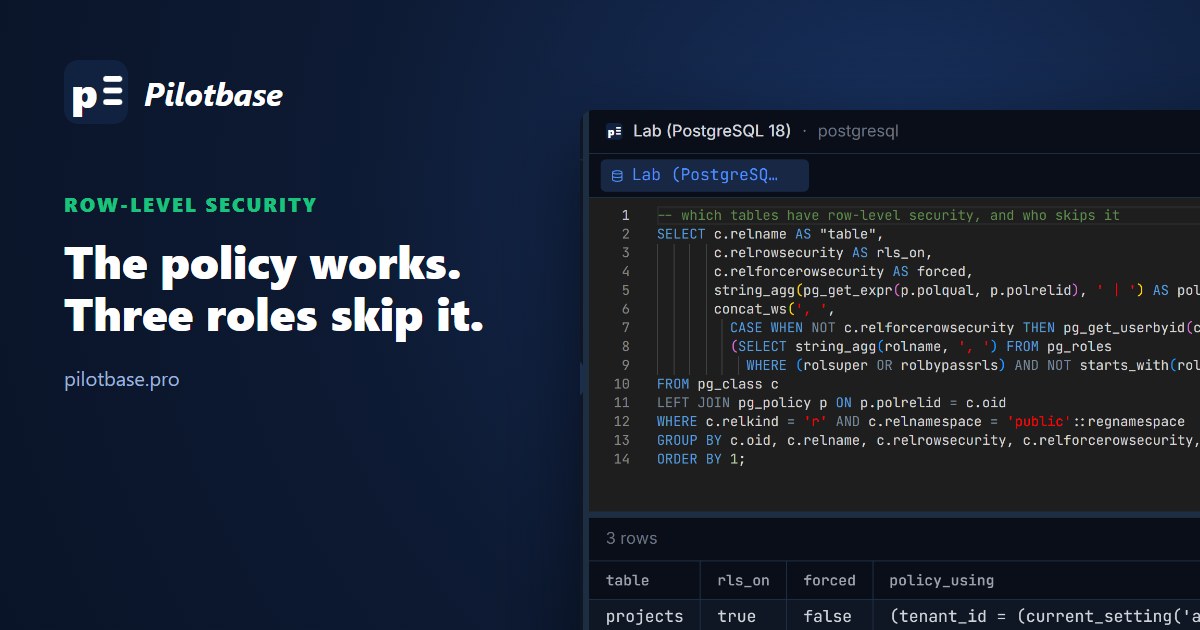This screenshot has height=630, width=1200.
Task: Click the postgresql label in title bar
Action: pos(858,131)
